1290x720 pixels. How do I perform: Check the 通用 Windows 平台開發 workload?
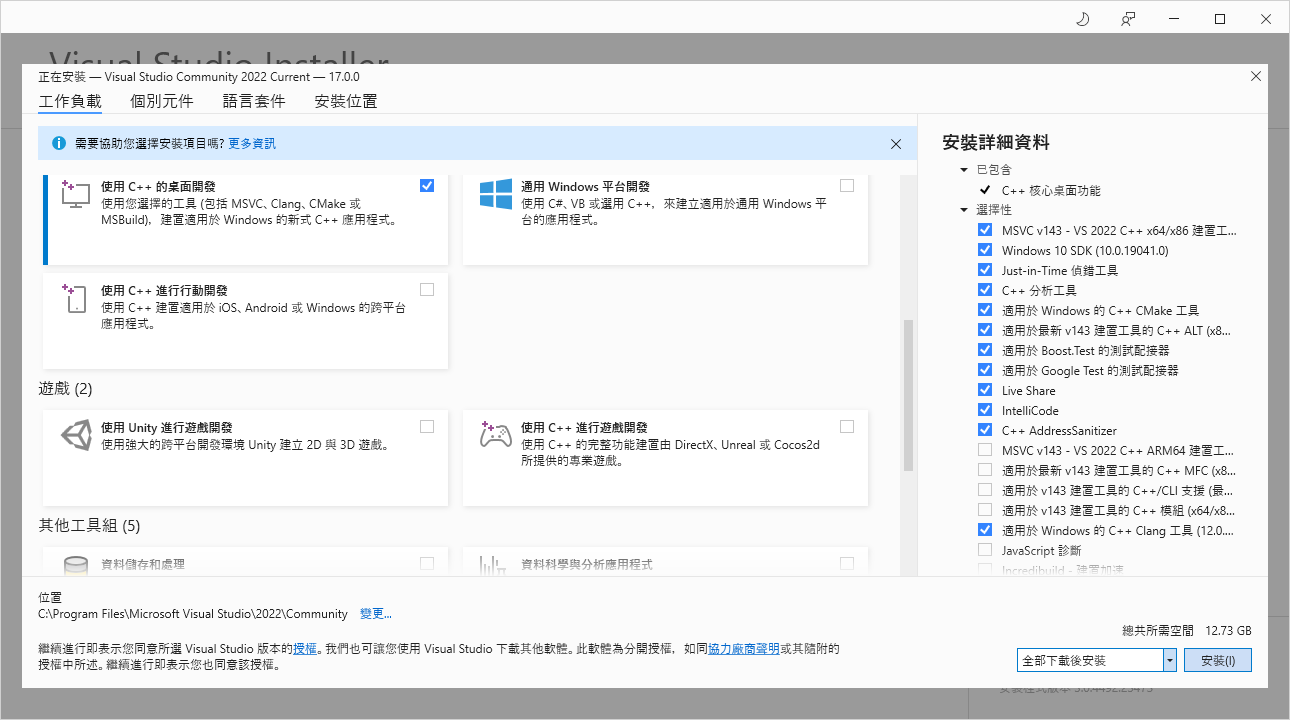(847, 186)
